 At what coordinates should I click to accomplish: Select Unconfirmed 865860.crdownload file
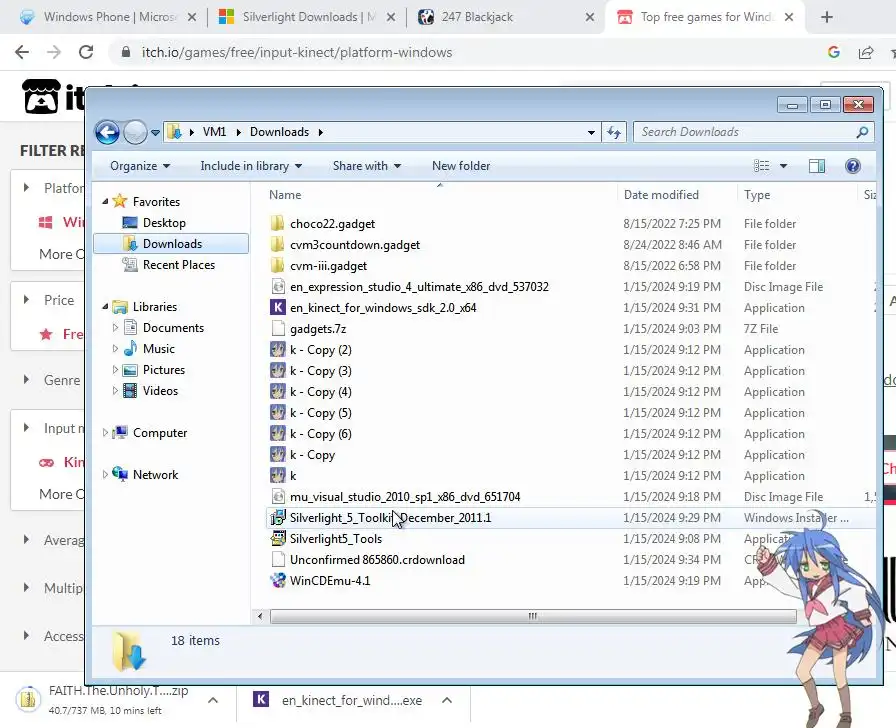point(377,560)
